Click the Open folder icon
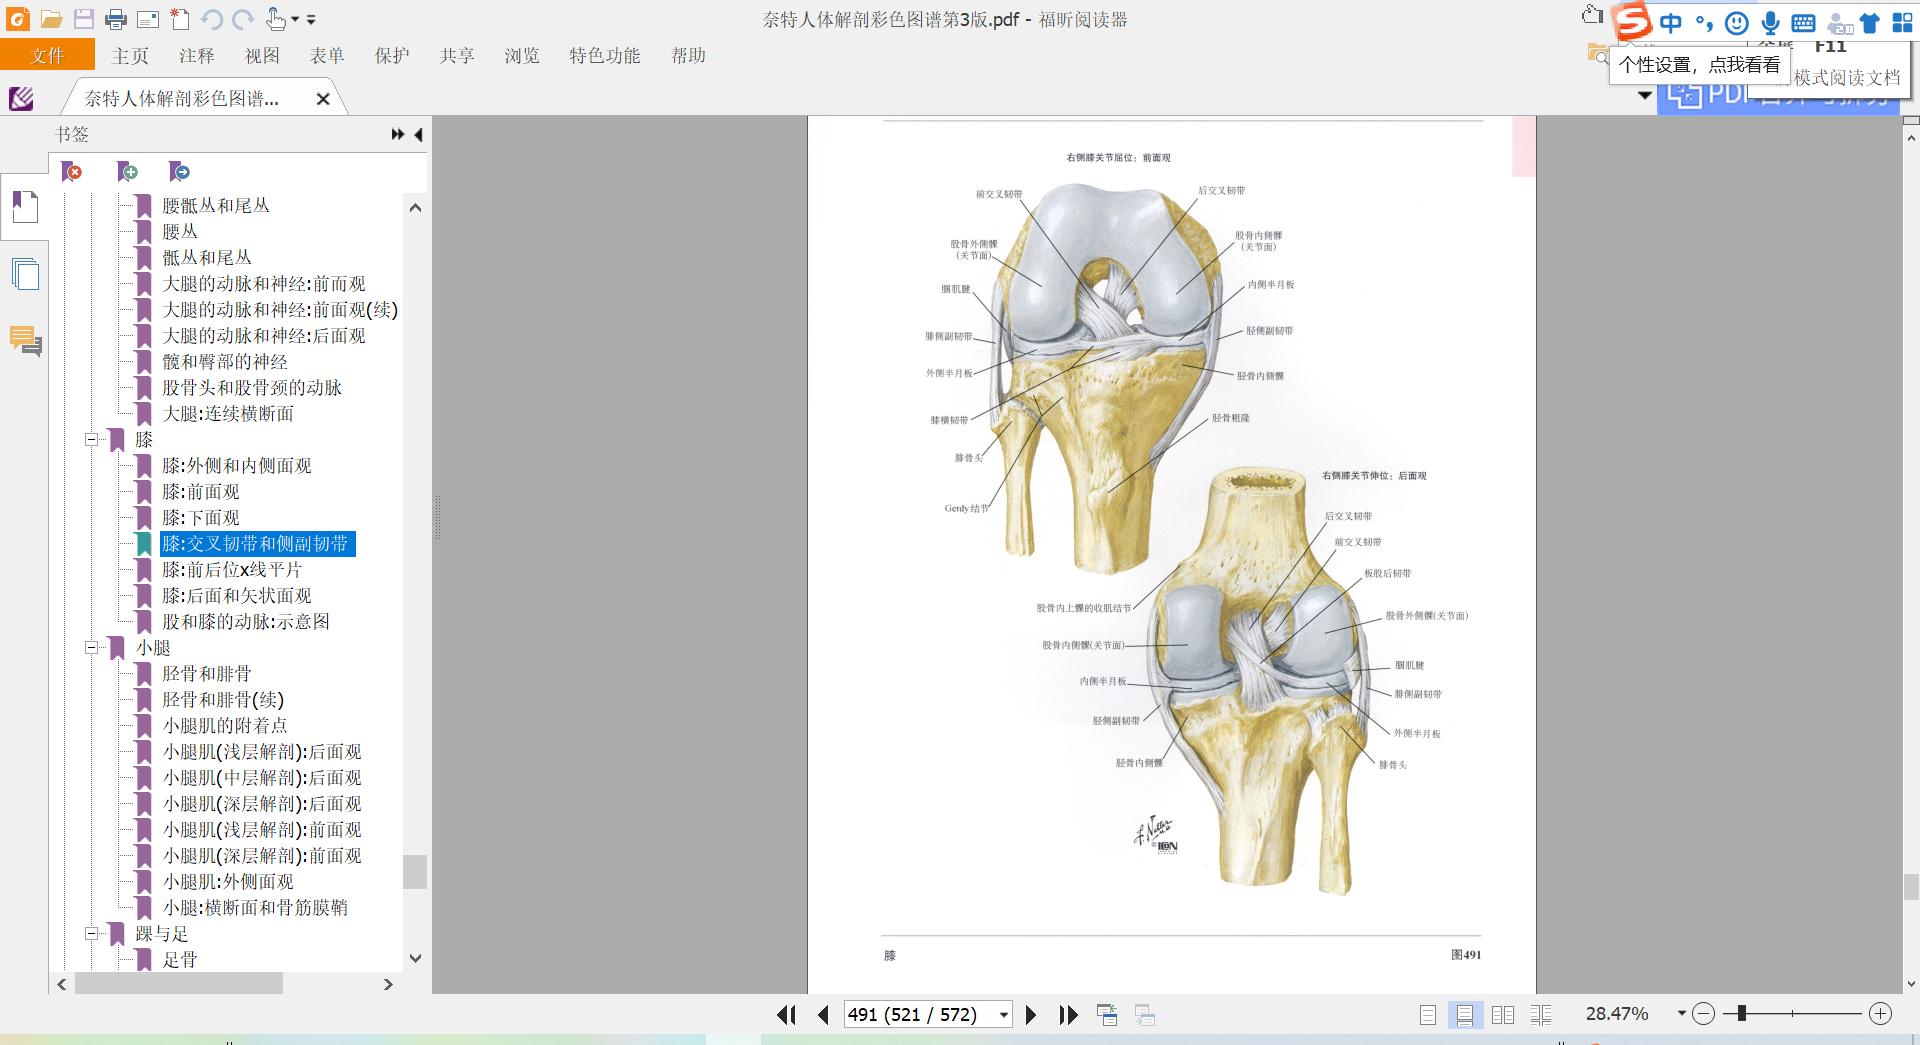Screen dimensions: 1920x1045 tap(51, 19)
